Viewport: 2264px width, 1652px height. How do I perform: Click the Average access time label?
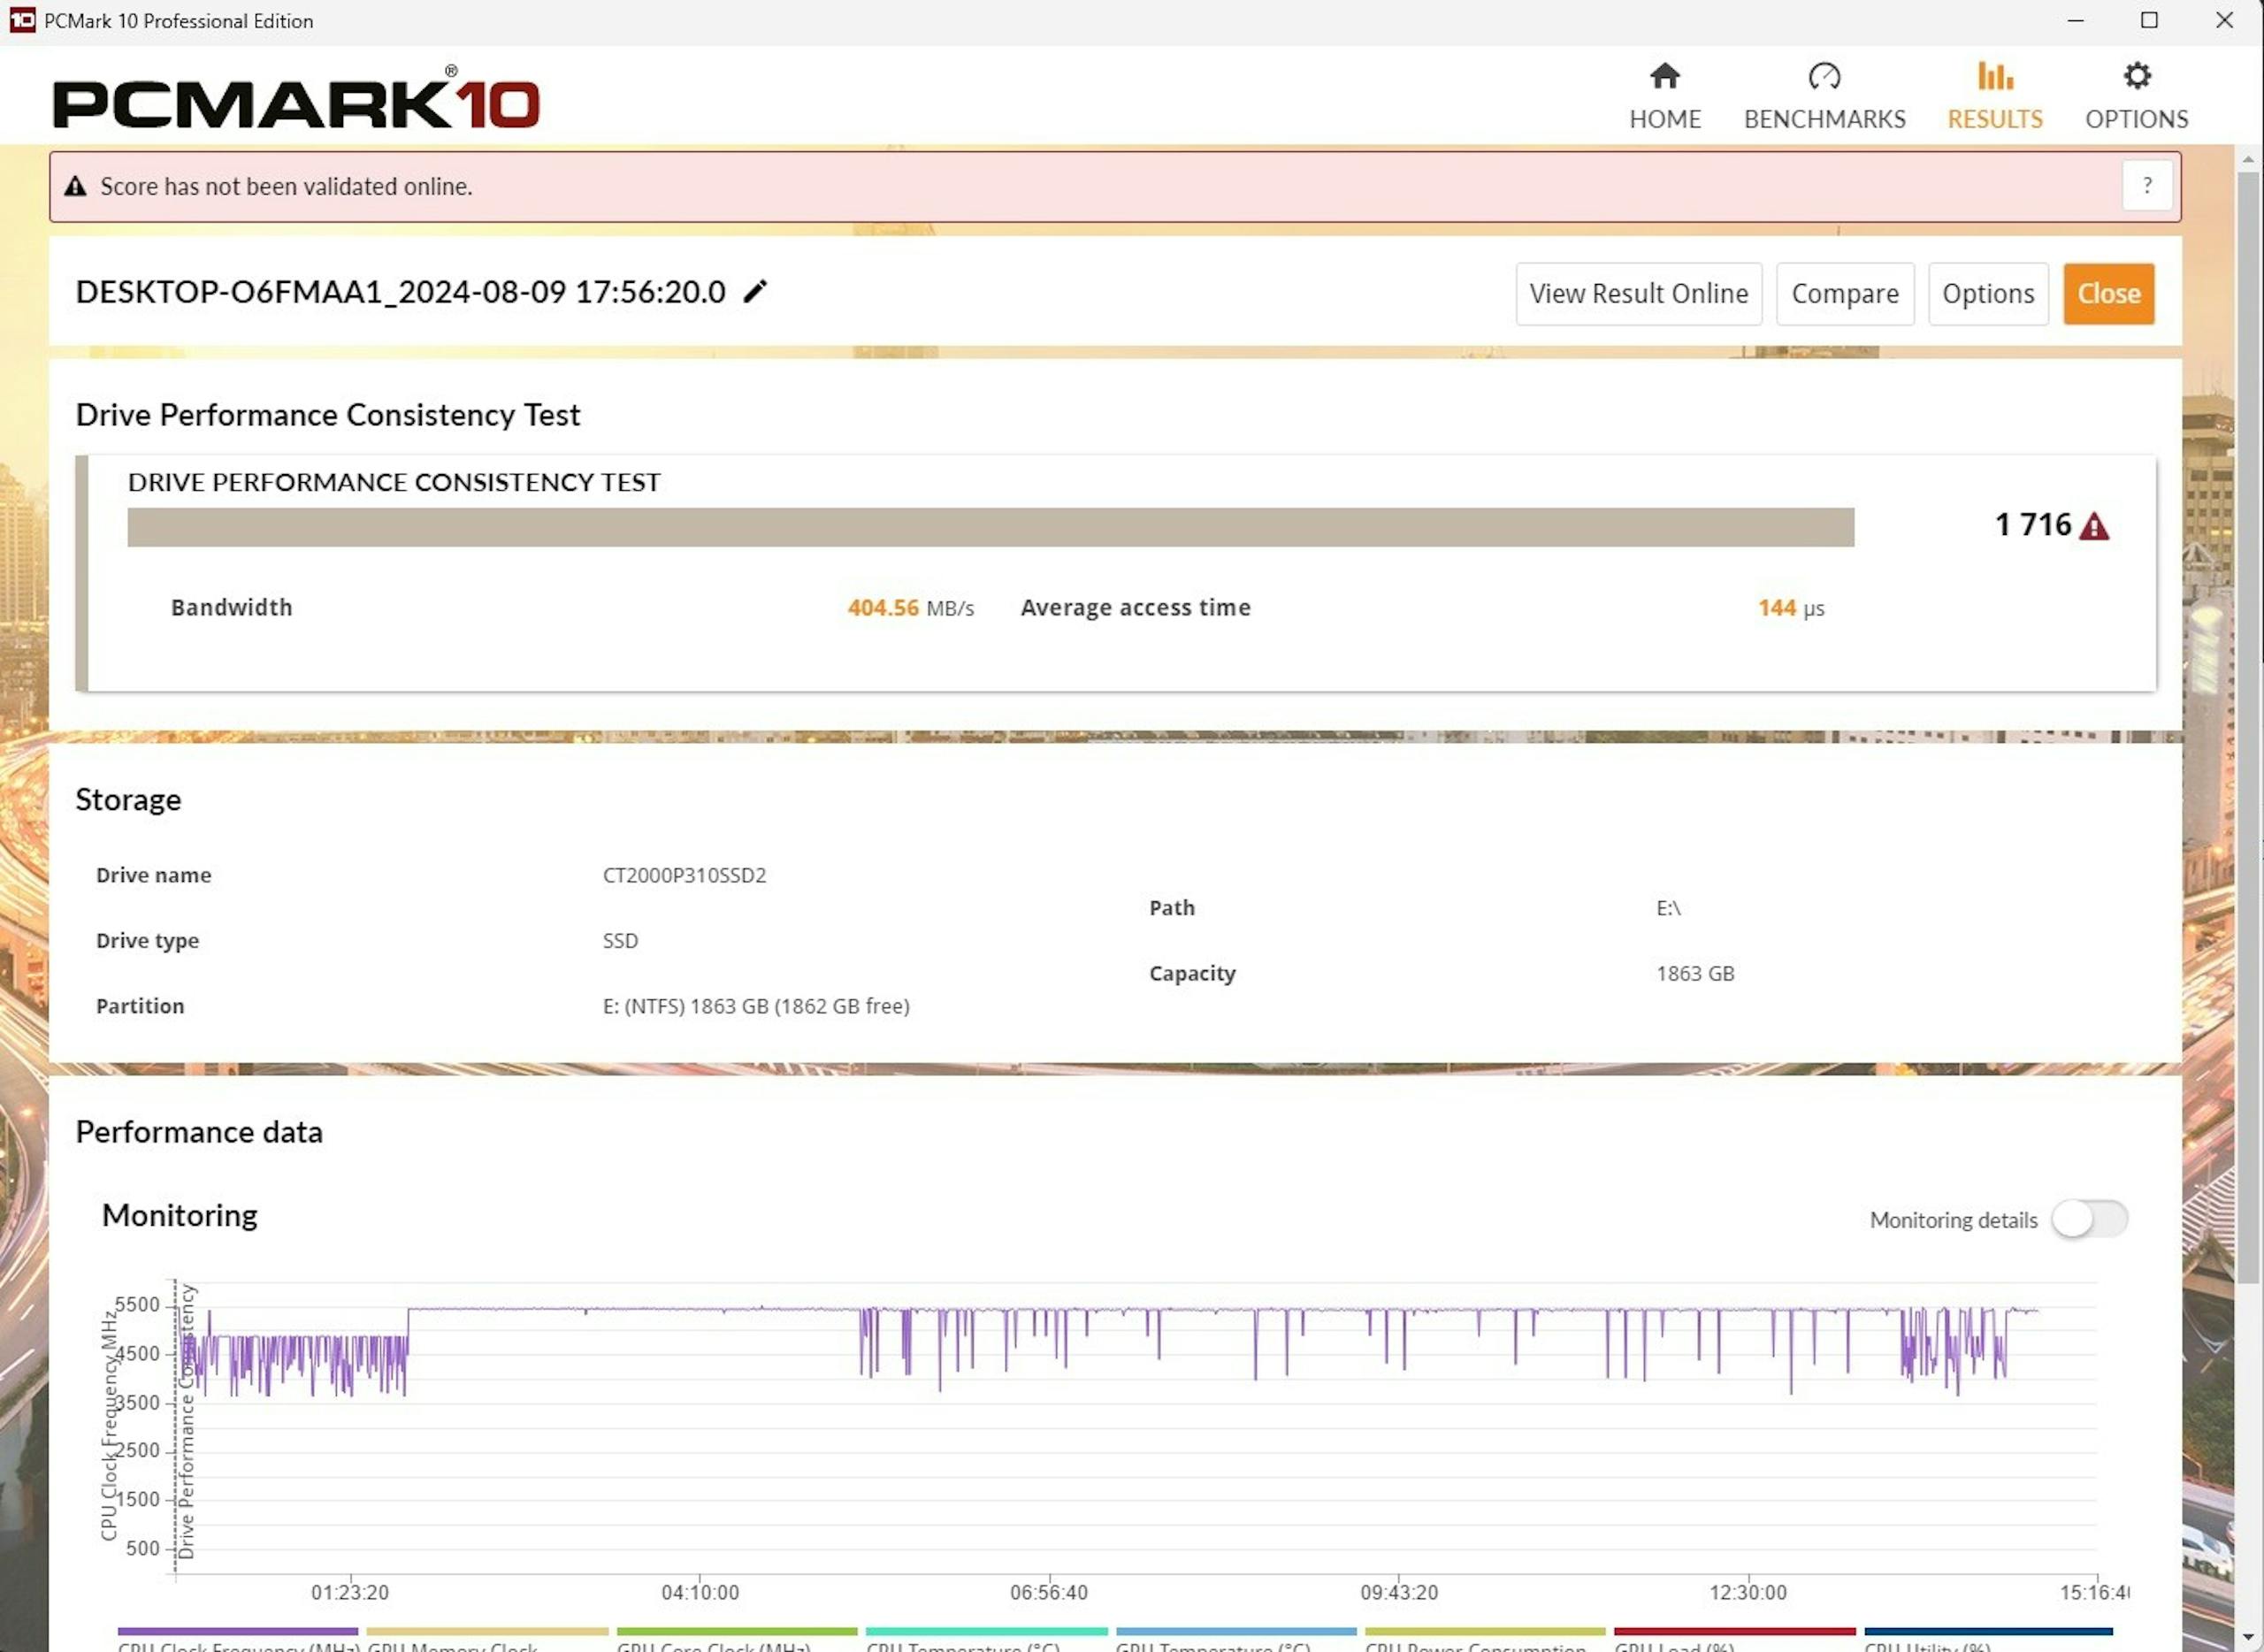click(x=1135, y=608)
